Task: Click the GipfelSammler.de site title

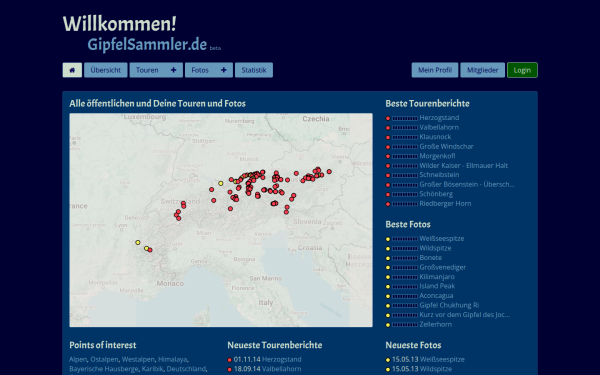Action: point(147,44)
